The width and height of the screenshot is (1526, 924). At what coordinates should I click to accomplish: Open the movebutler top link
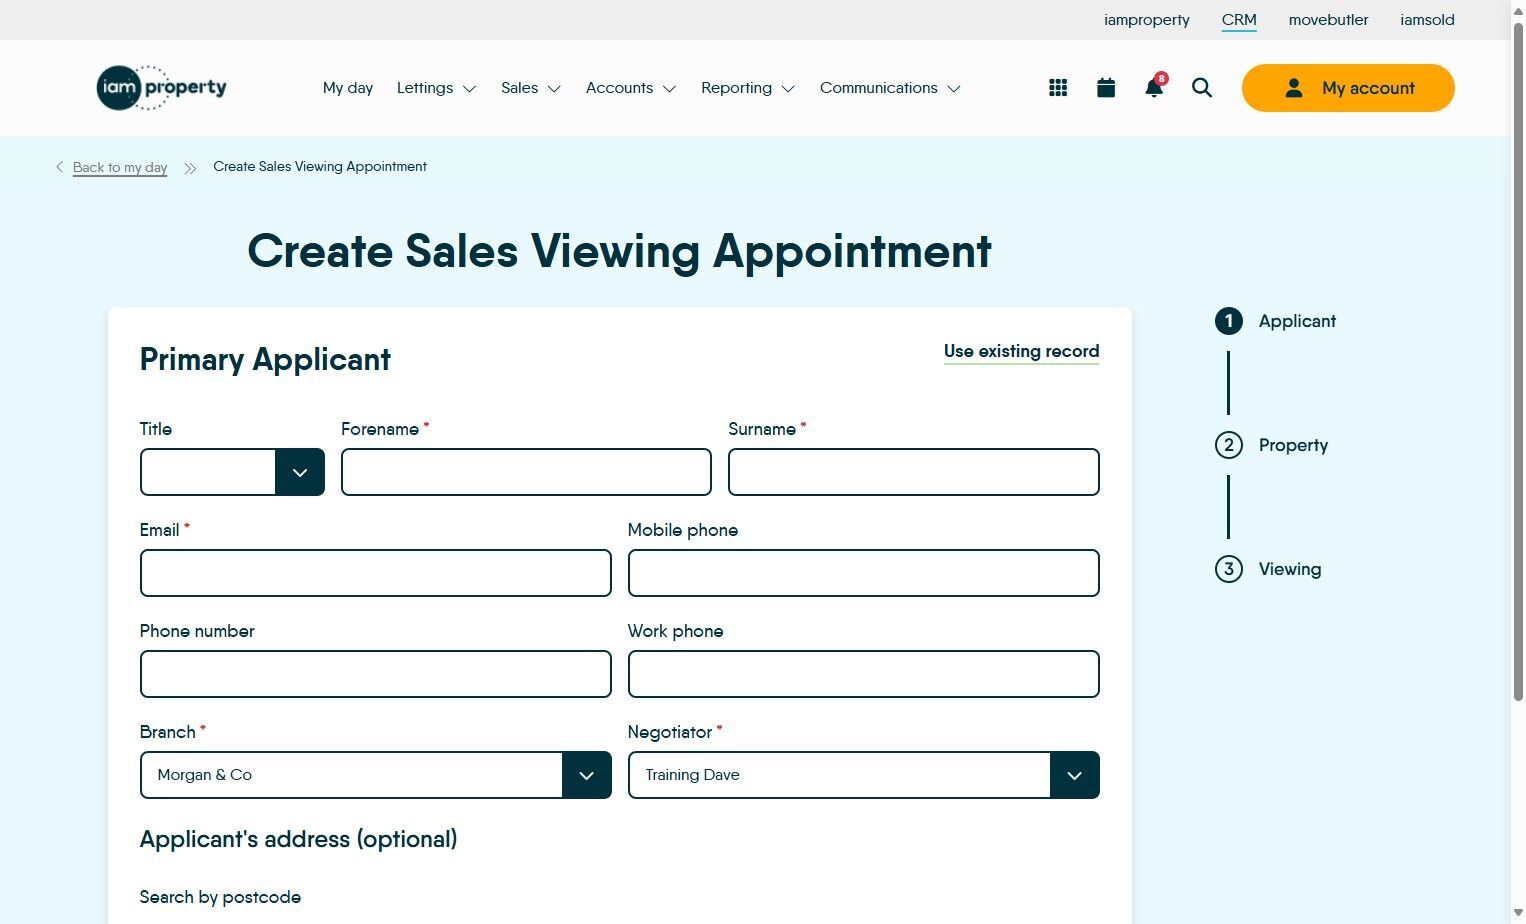pos(1328,20)
